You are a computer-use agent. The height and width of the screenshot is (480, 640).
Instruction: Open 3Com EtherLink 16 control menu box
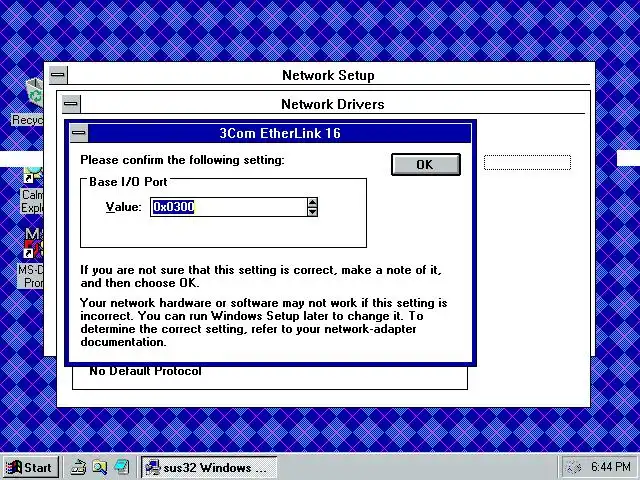pyautogui.click(x=79, y=133)
